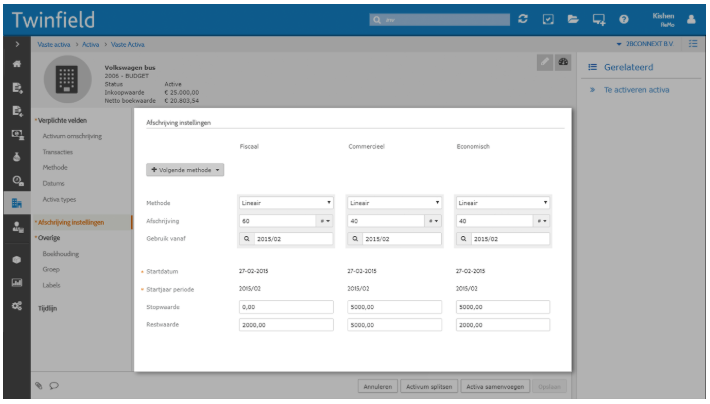Click the Annuleren button

[x=377, y=386]
